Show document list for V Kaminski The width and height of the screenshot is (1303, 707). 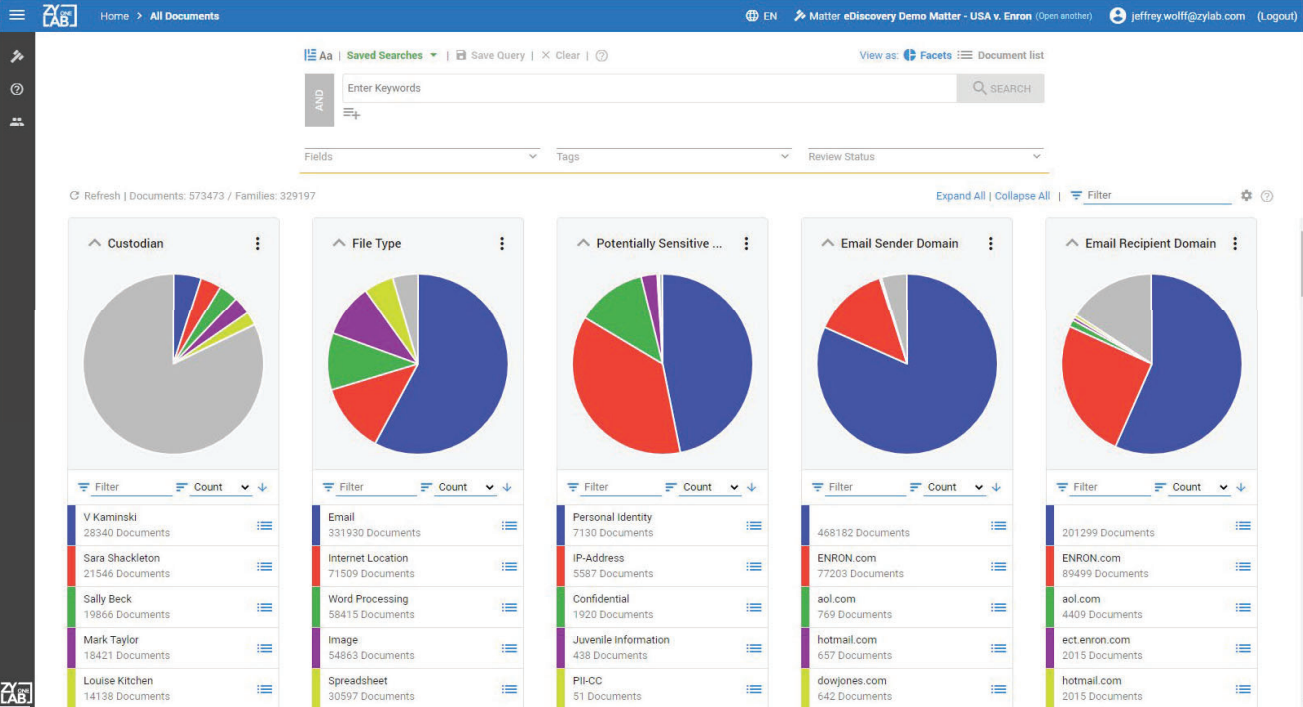(x=264, y=525)
